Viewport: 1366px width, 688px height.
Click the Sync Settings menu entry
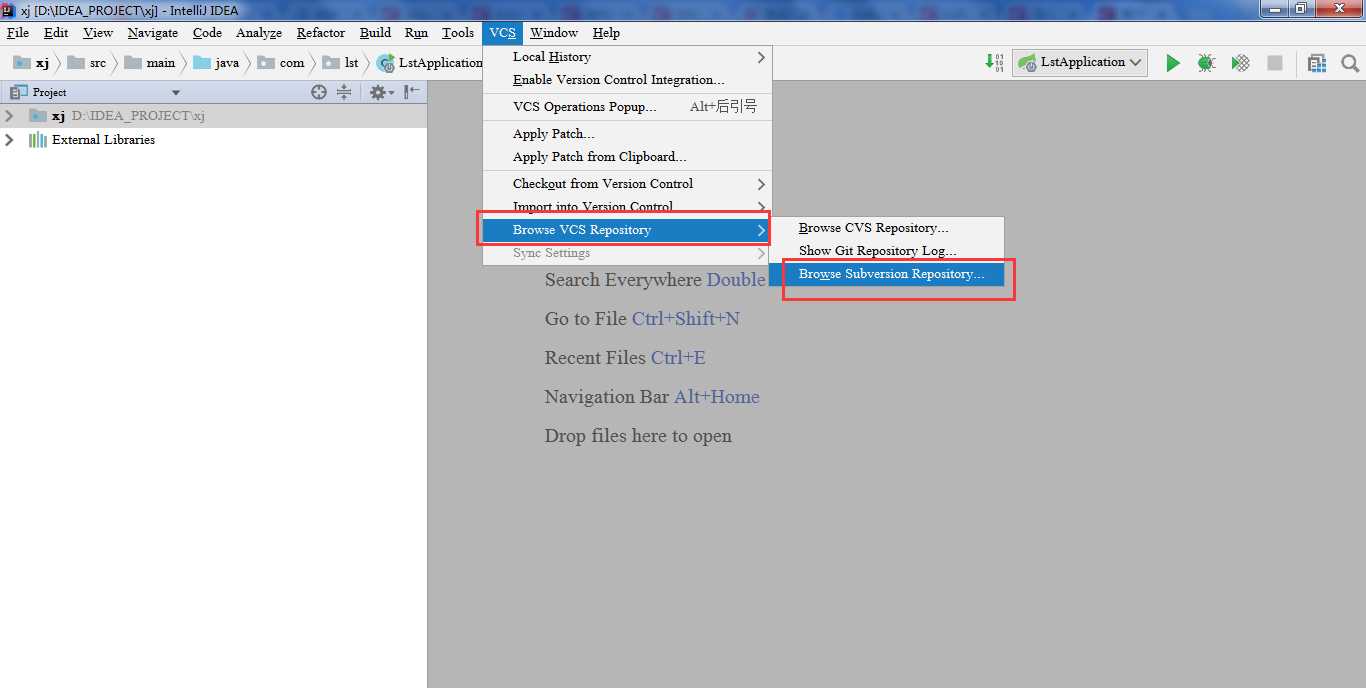[x=627, y=253]
